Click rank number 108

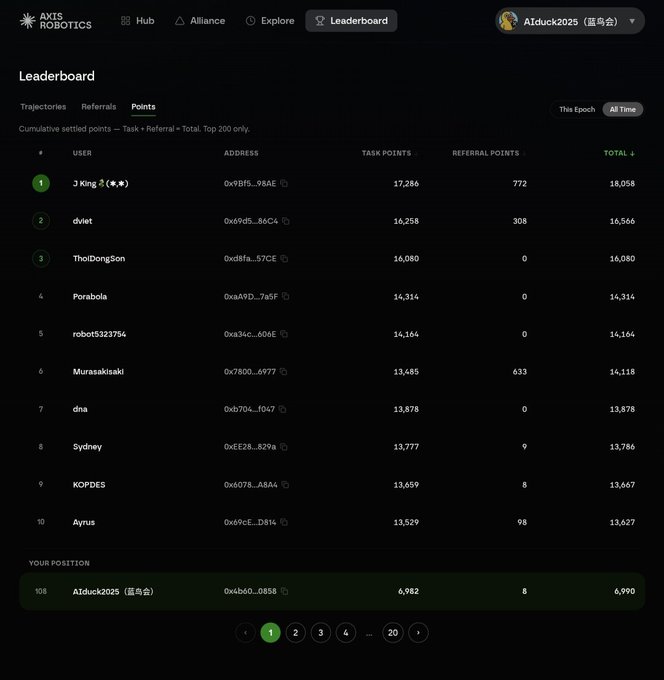coord(41,591)
